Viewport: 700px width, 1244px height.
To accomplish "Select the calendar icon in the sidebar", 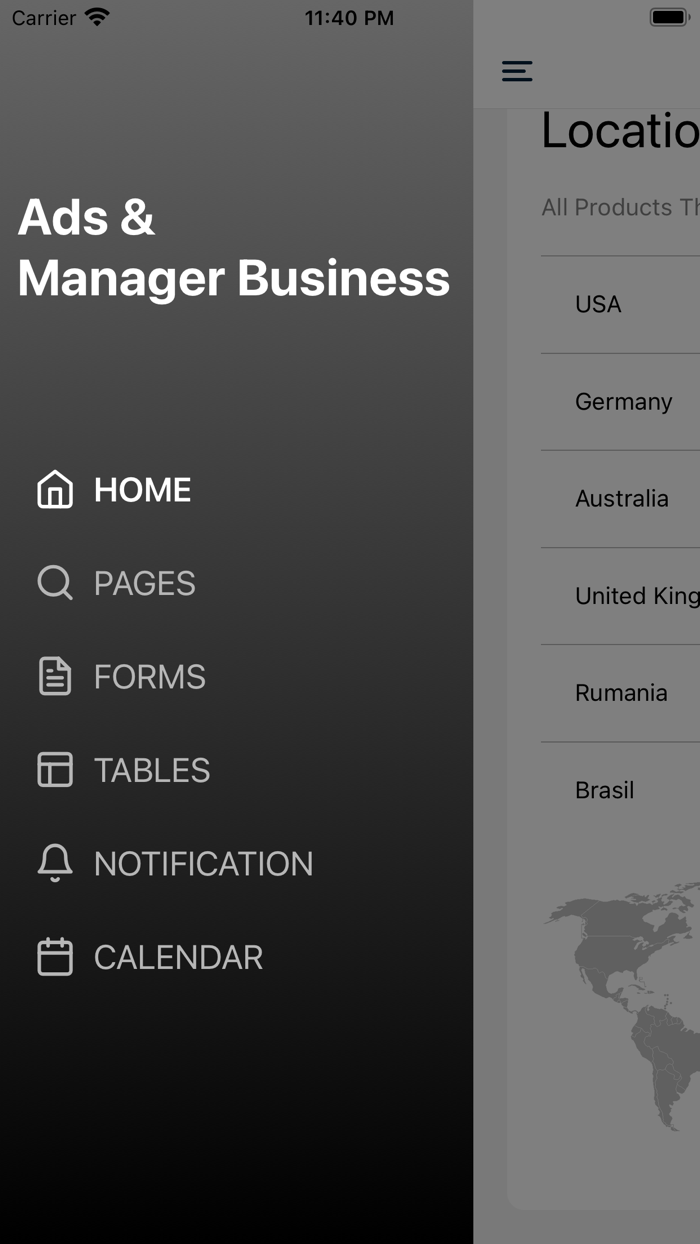I will [x=54, y=957].
